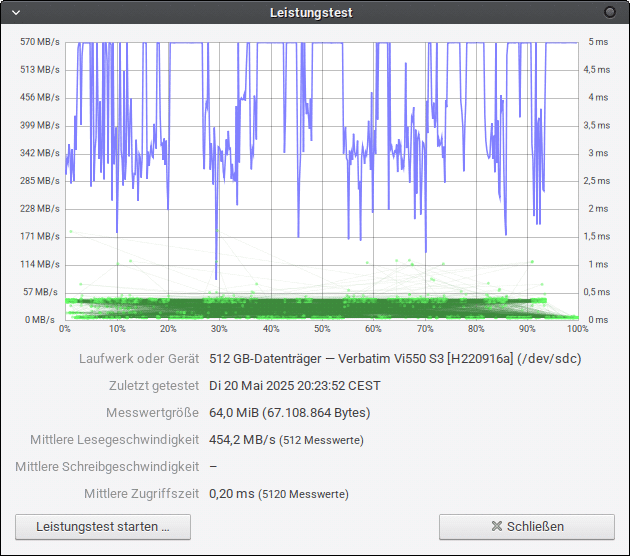630x556 pixels.
Task: Click the 100% label on the x-axis
Action: point(577,329)
